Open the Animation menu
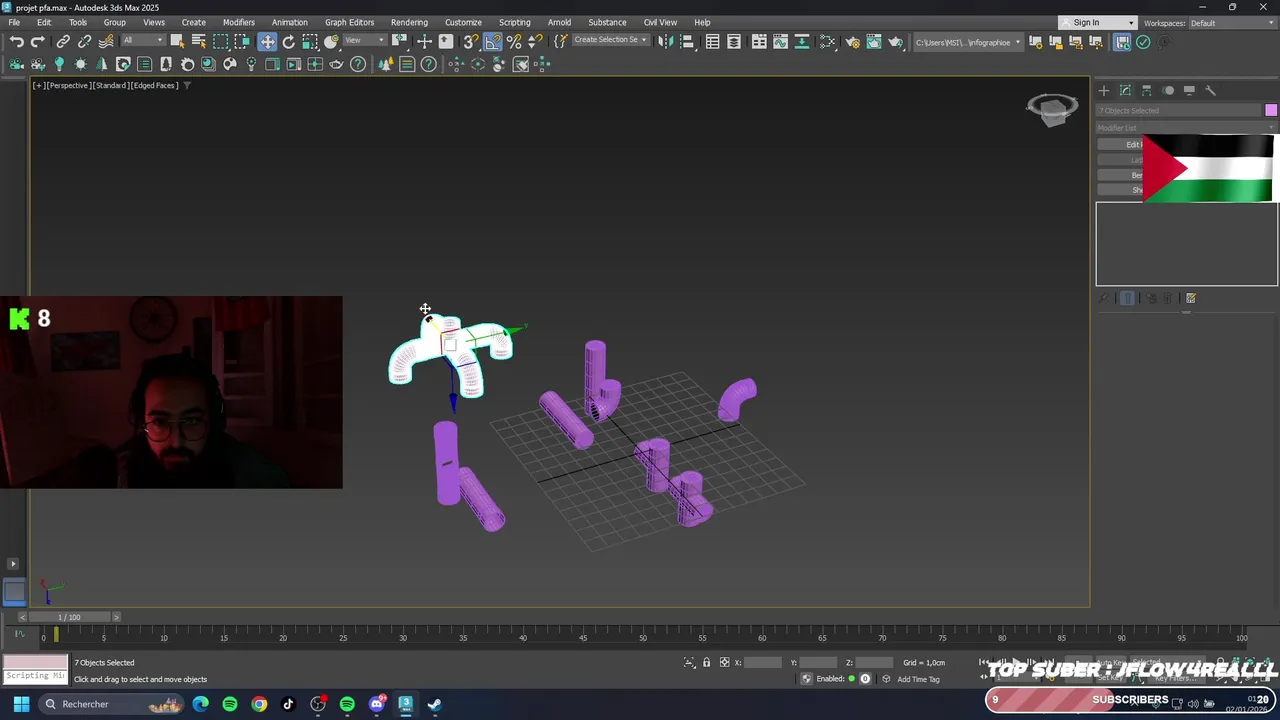The image size is (1280, 720). 290,22
